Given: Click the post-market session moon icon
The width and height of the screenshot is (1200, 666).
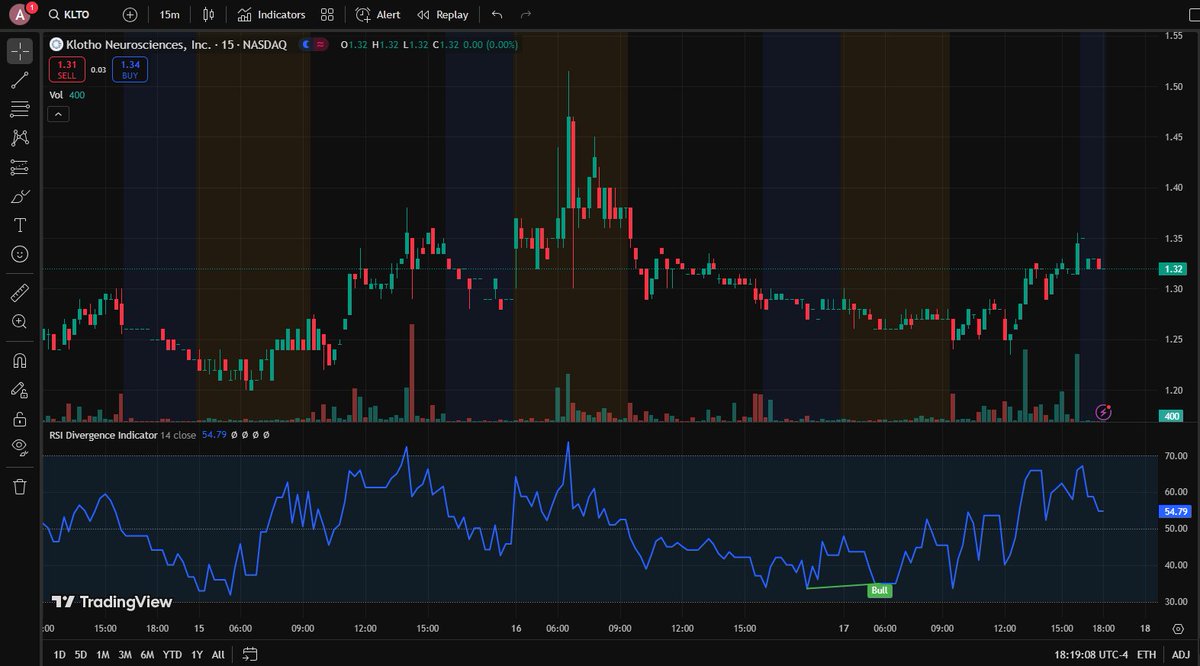Looking at the screenshot, I should pos(306,44).
